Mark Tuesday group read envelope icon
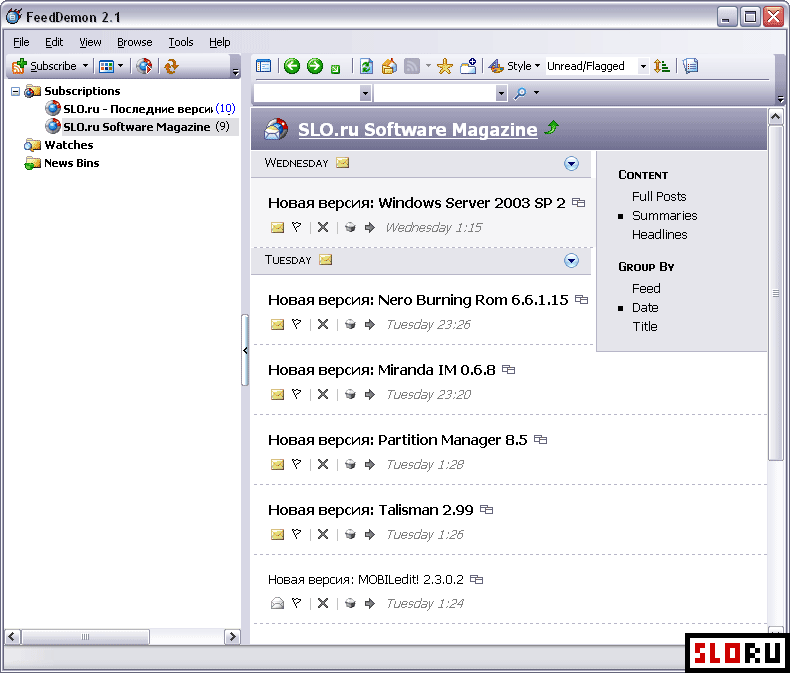 (x=325, y=260)
